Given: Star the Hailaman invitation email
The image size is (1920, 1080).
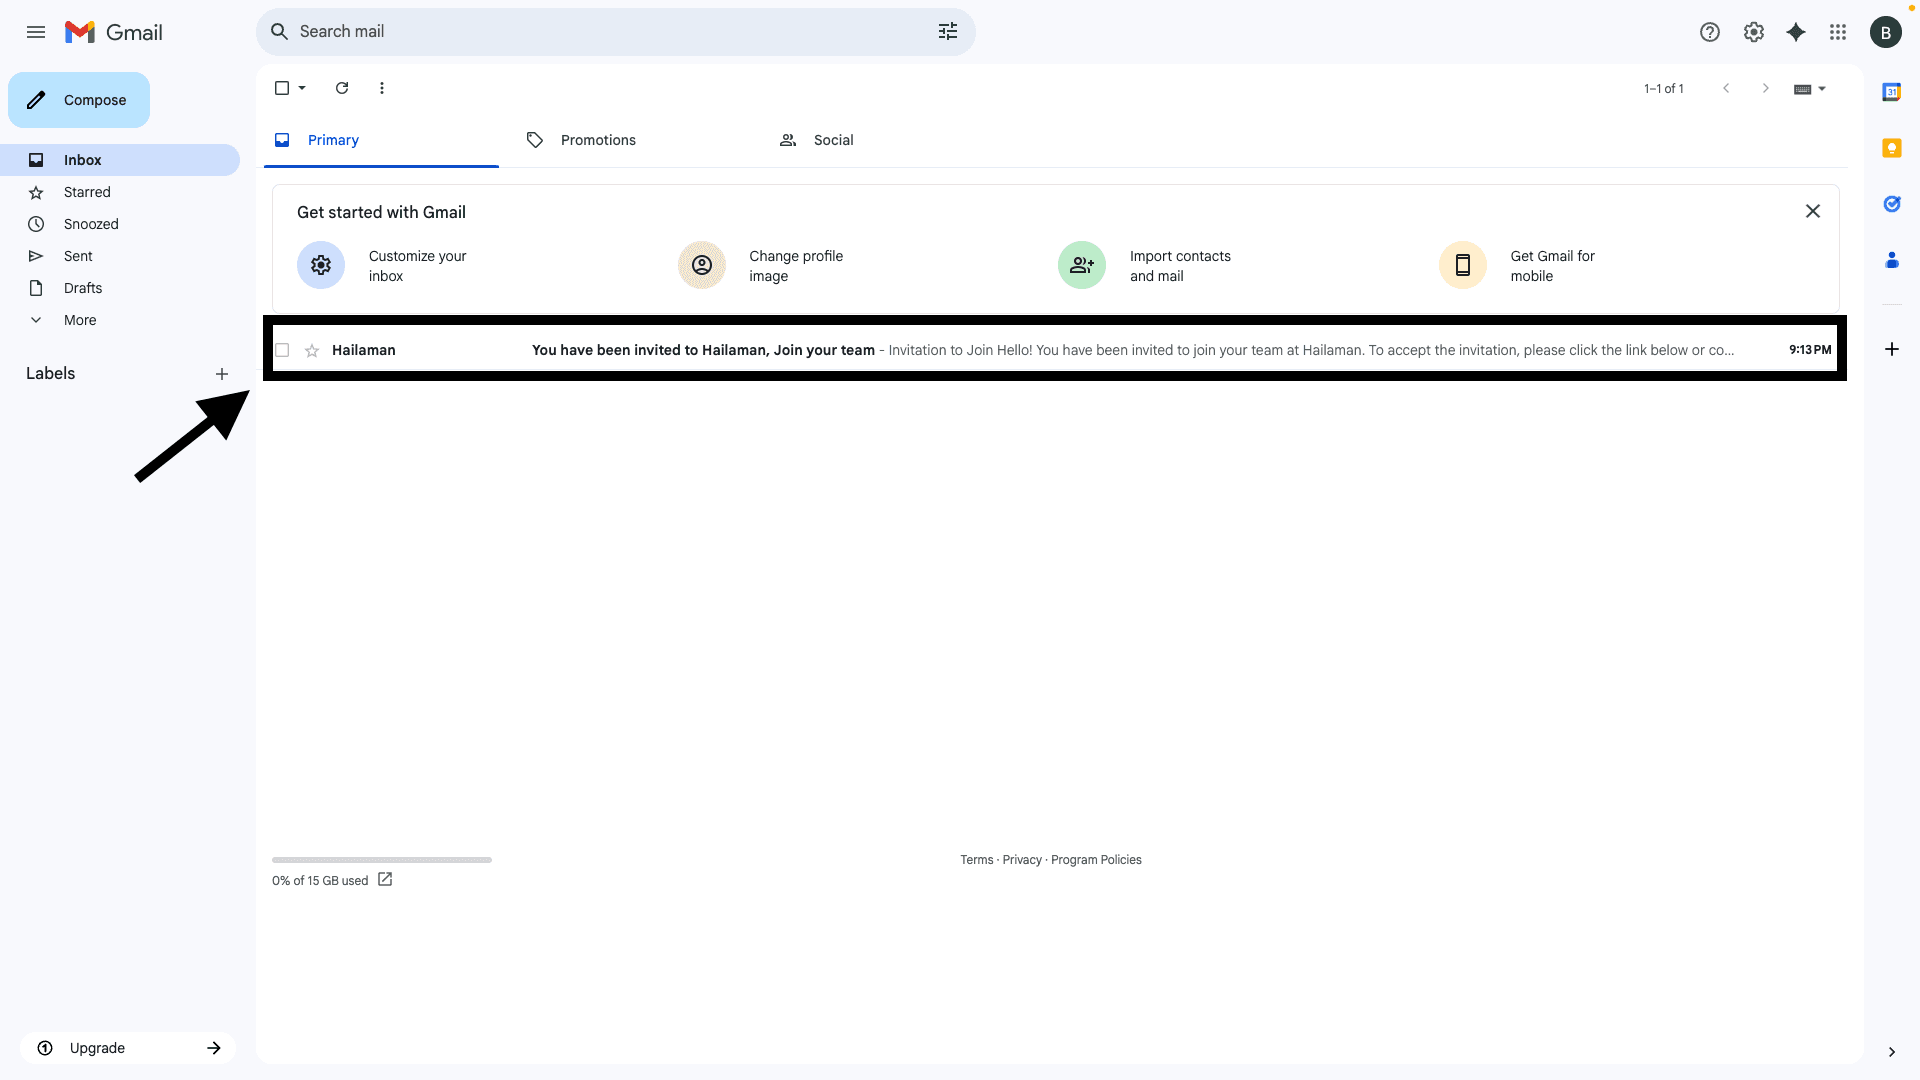Looking at the screenshot, I should [312, 350].
